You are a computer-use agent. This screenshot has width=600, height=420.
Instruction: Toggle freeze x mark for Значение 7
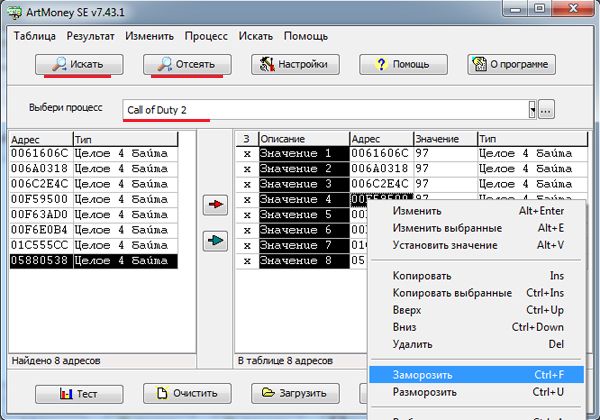[247, 246]
